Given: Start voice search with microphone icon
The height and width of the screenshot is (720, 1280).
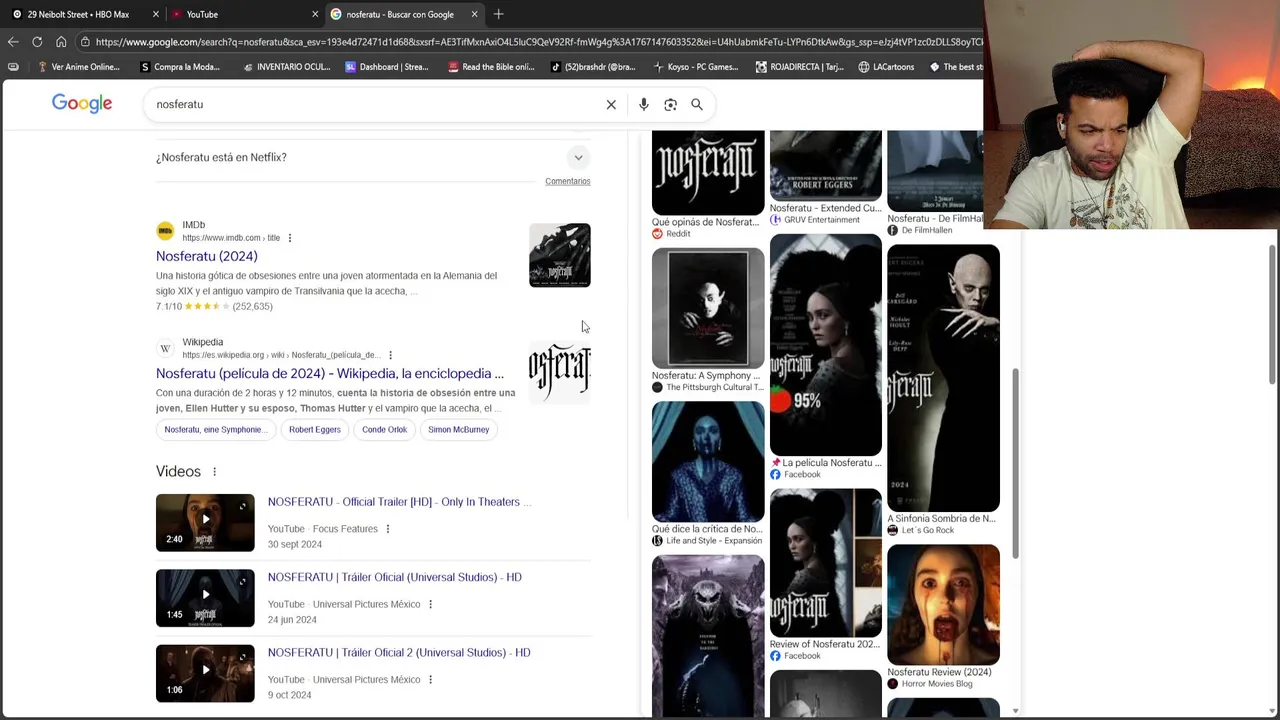Looking at the screenshot, I should tap(644, 104).
